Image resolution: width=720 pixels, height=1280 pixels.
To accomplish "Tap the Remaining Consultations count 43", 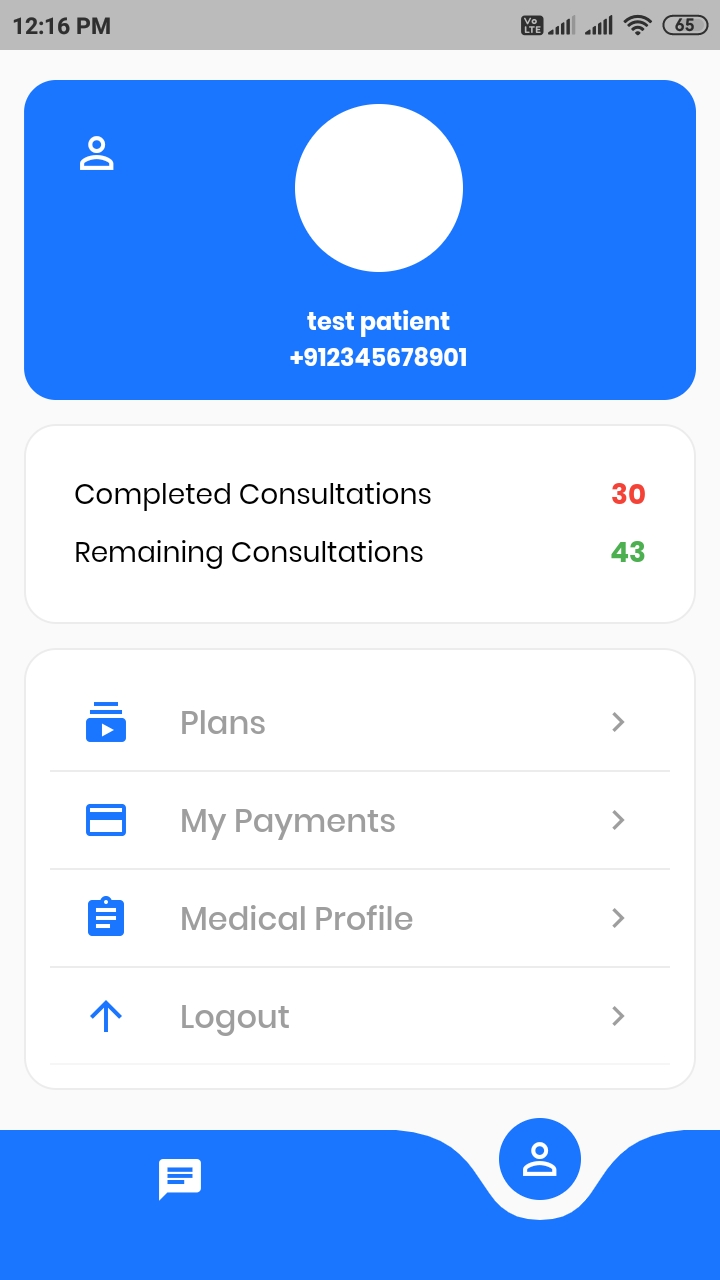I will point(628,552).
